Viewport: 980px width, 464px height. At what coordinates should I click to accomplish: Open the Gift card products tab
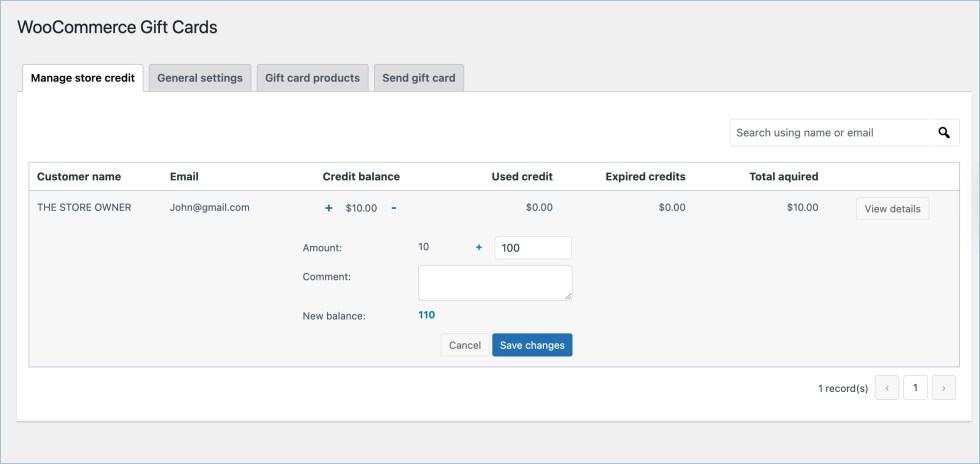click(x=312, y=78)
